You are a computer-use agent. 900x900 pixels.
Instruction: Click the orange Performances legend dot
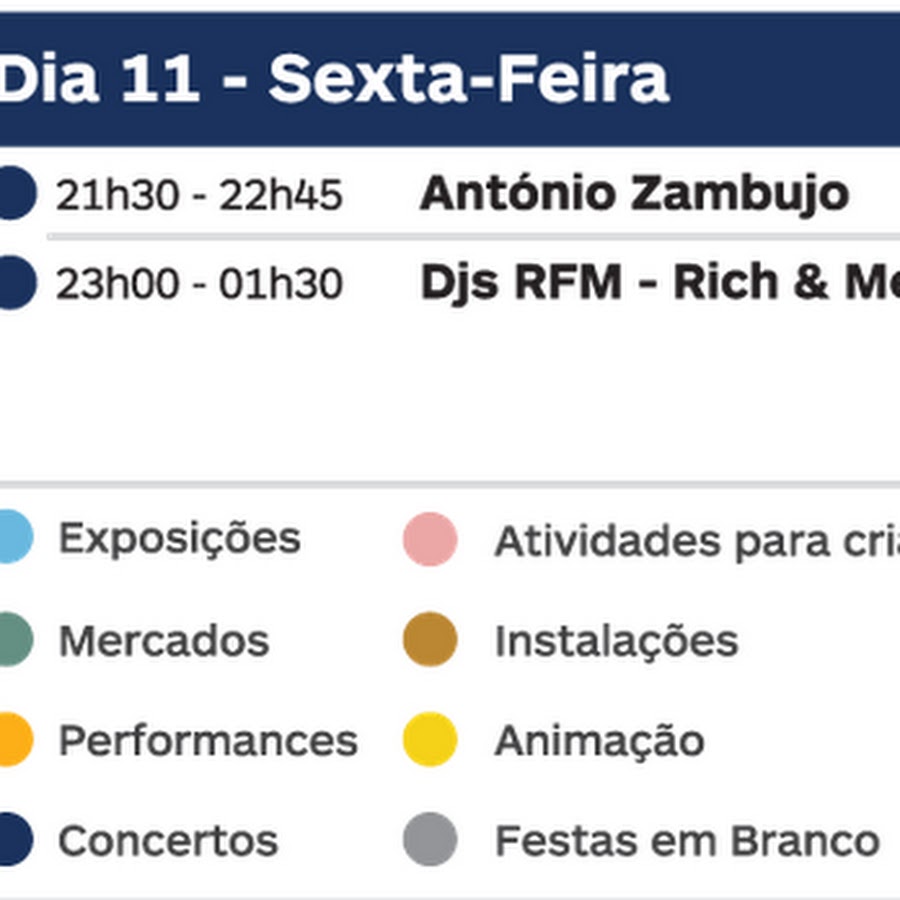(13, 739)
